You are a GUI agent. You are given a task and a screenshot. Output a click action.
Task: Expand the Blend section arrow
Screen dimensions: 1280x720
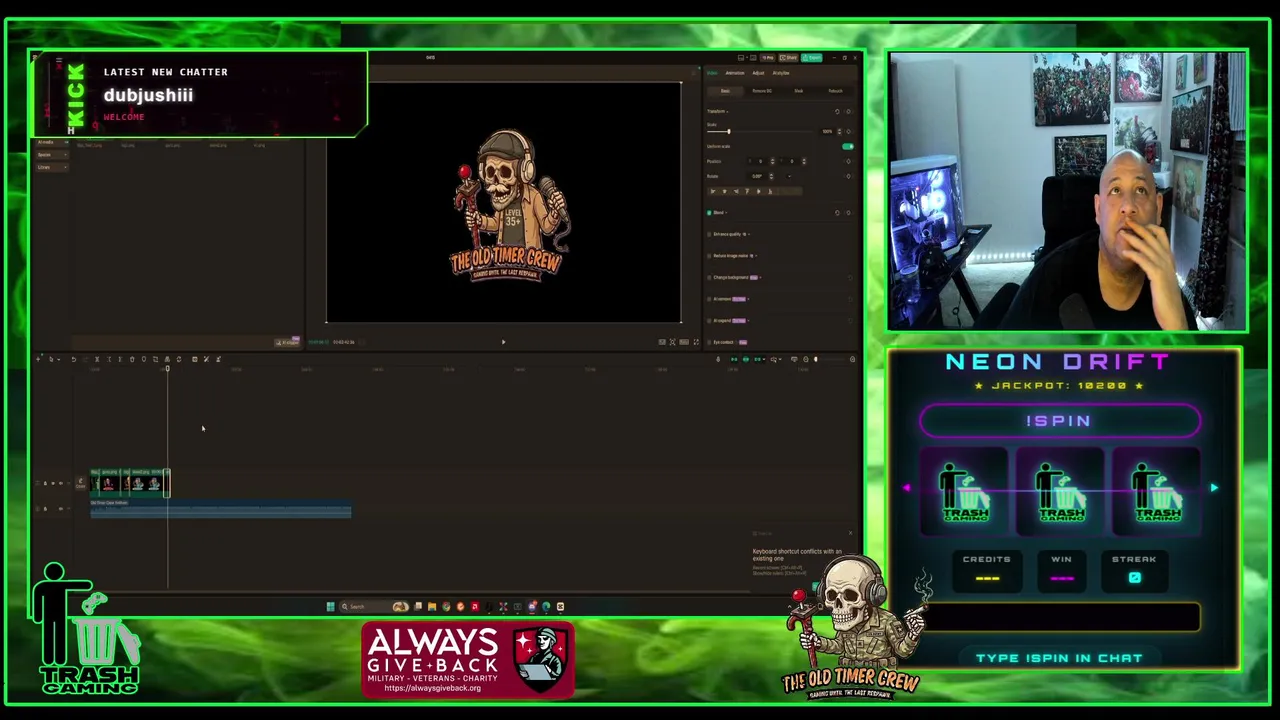click(726, 213)
